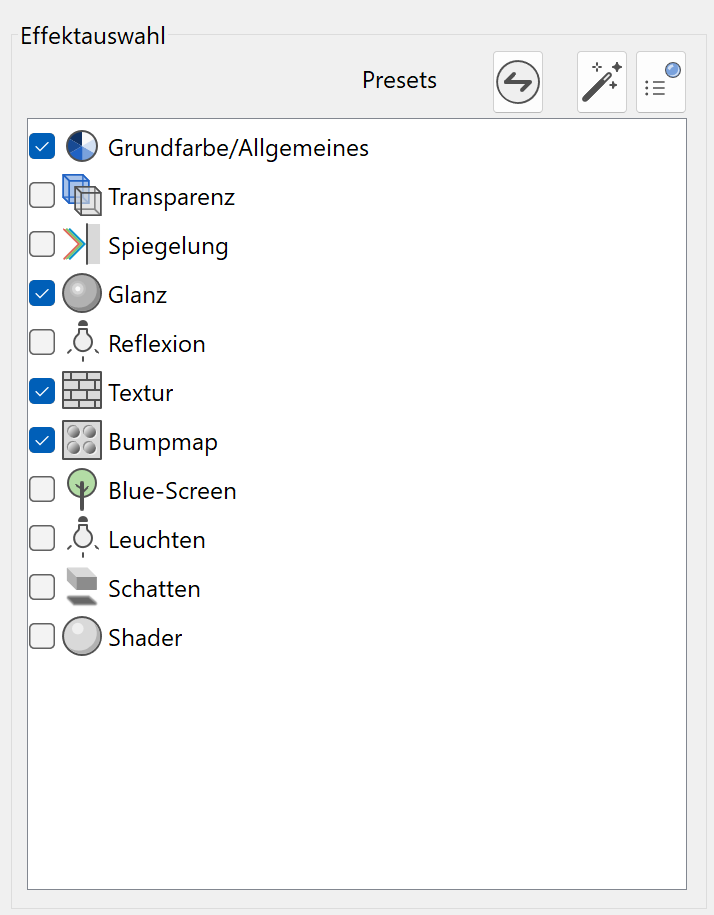Click the swap arrows preset button
The image size is (714, 915).
click(x=518, y=82)
